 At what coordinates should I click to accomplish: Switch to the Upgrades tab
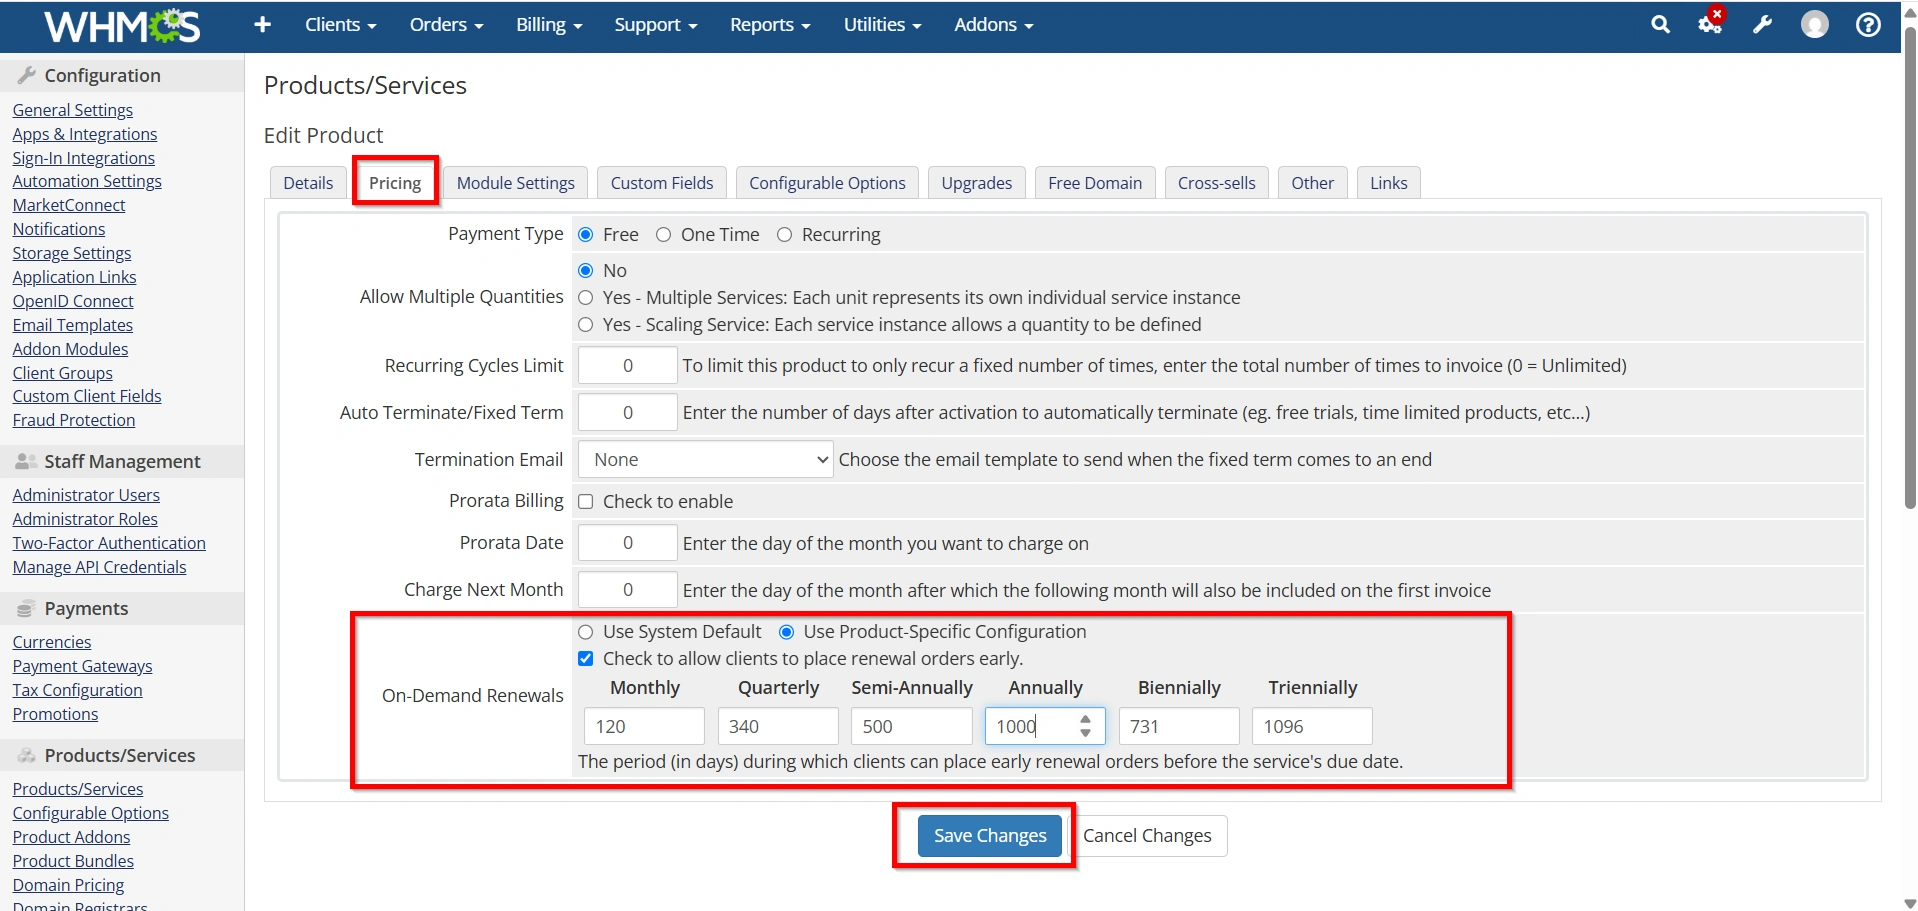point(977,183)
